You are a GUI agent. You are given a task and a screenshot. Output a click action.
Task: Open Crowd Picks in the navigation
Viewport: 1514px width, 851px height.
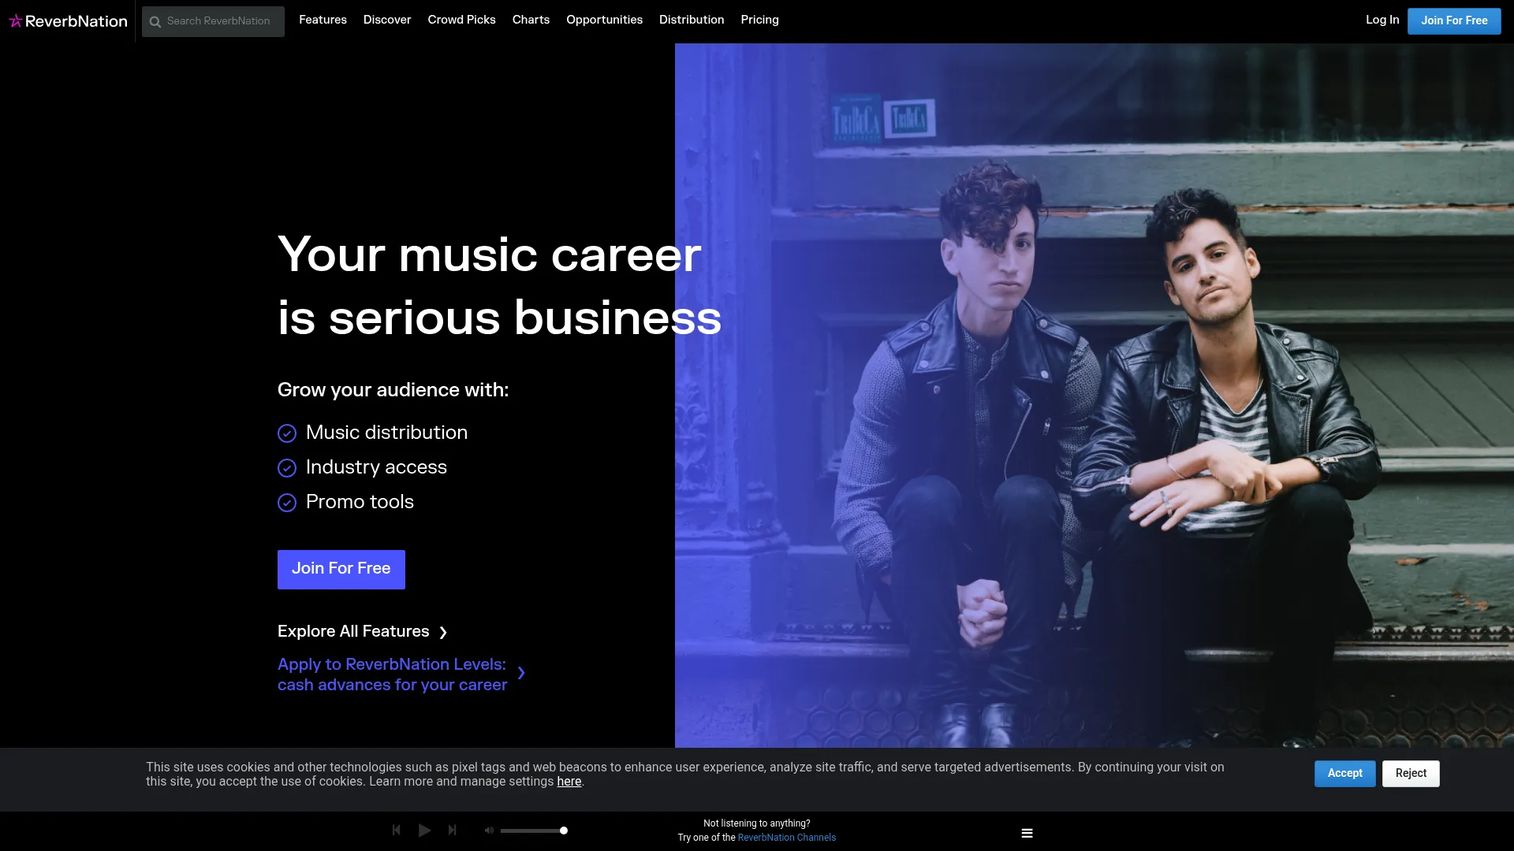pos(462,20)
